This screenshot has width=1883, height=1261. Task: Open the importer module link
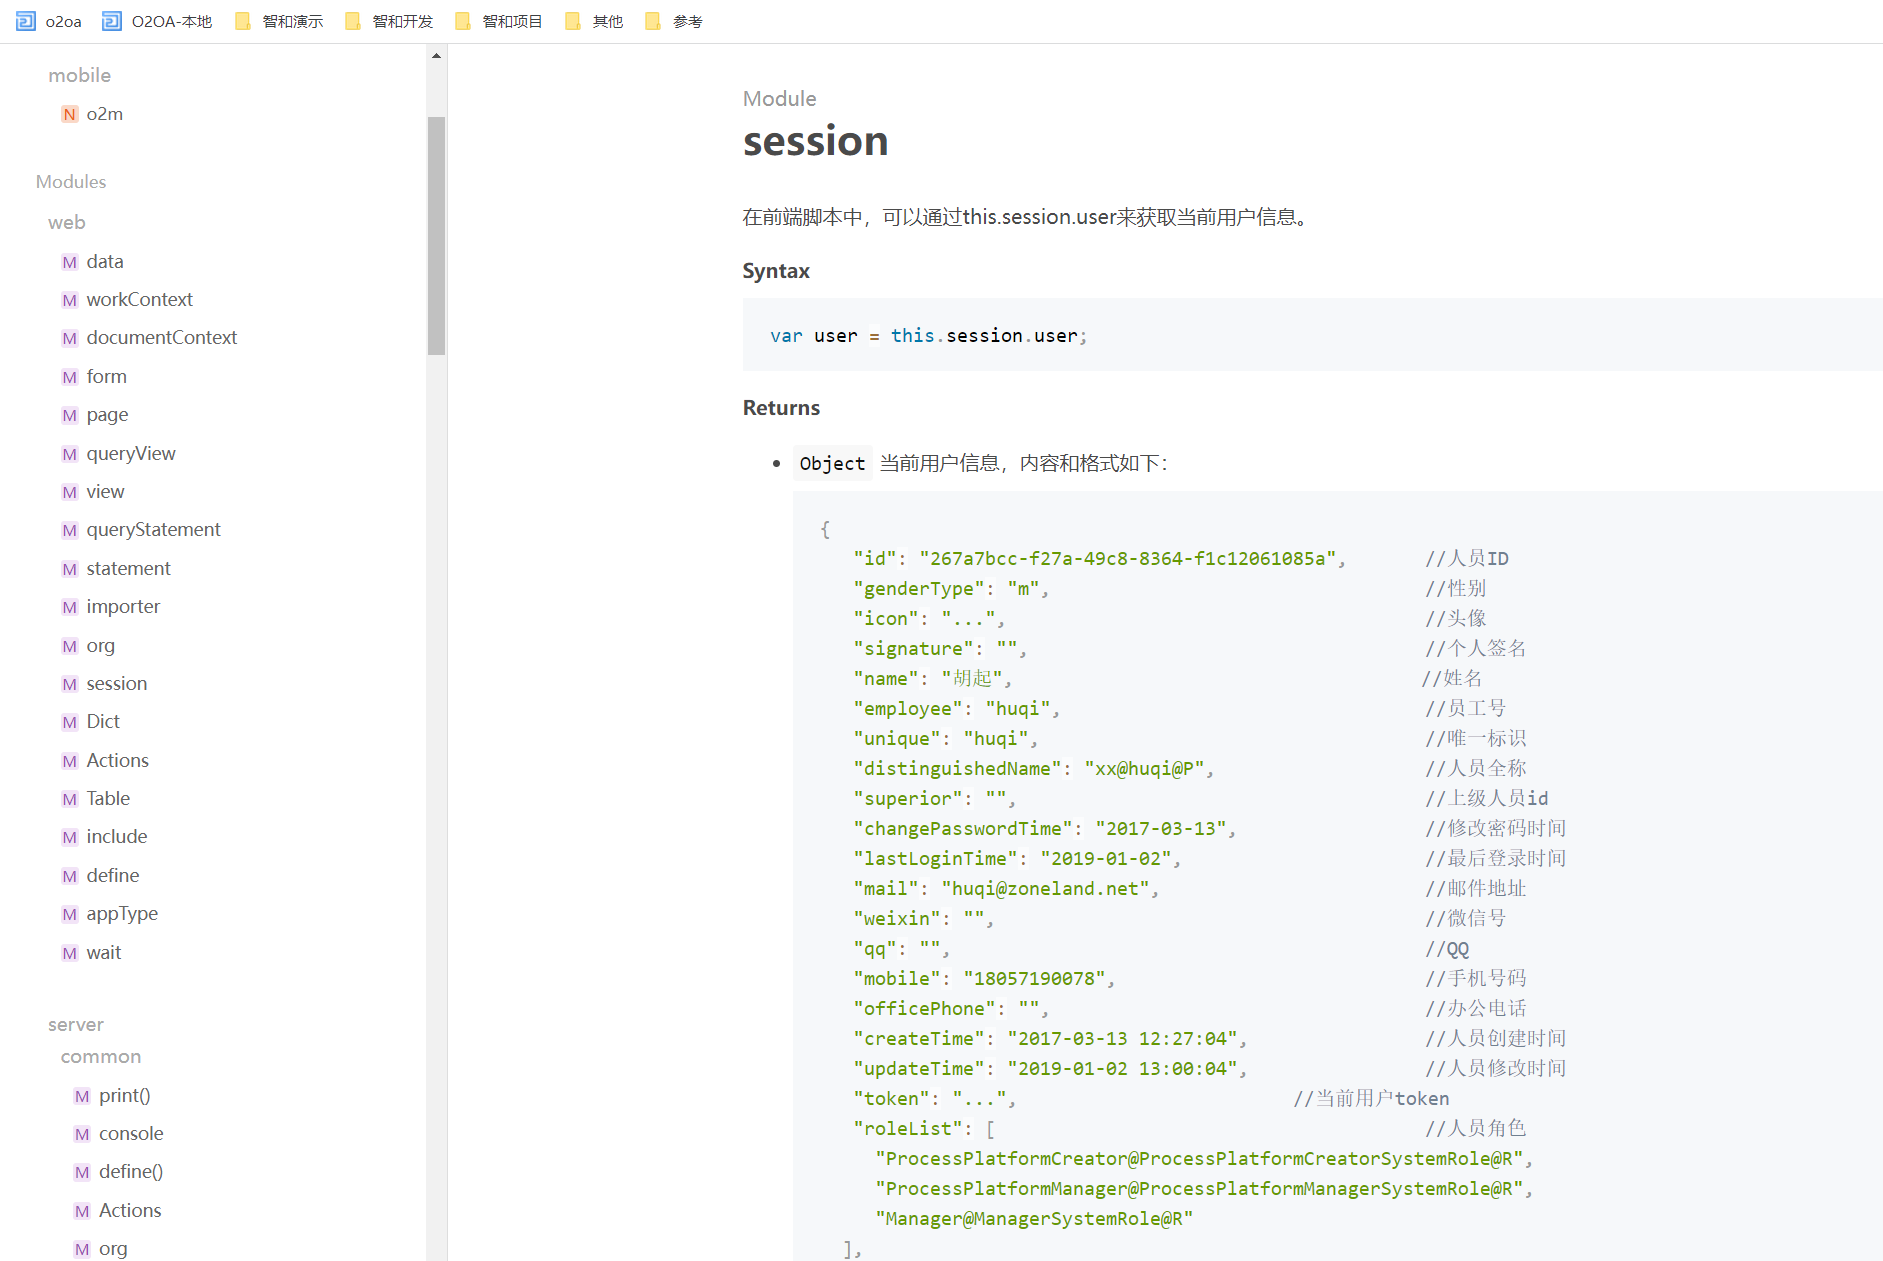point(123,607)
